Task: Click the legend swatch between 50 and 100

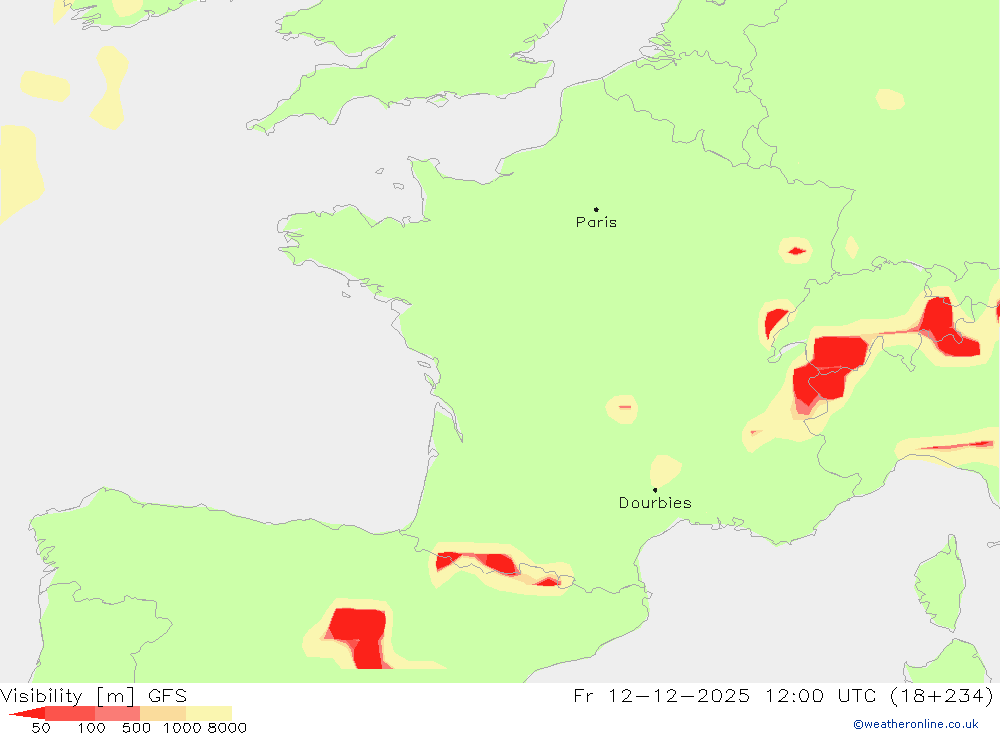Action: point(70,713)
